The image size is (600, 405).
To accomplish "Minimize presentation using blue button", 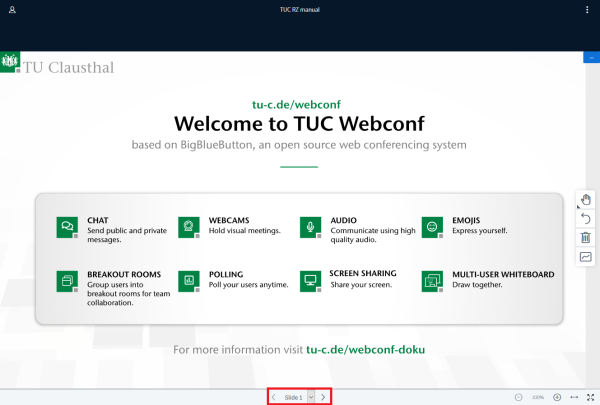I will coord(590,58).
